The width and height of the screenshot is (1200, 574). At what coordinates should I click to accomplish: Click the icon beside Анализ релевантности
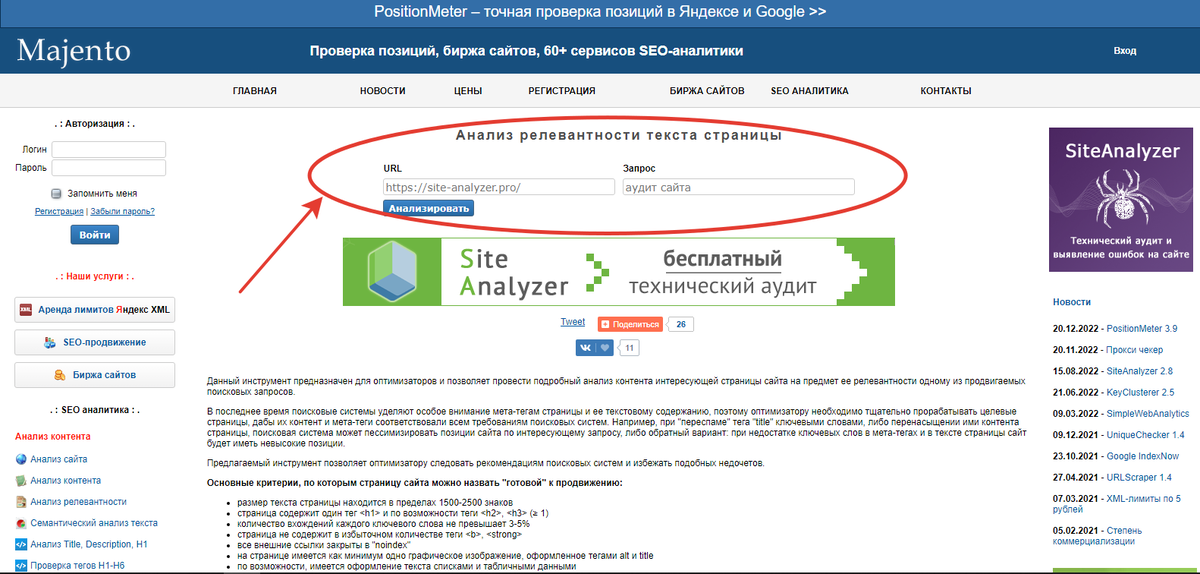(21, 501)
